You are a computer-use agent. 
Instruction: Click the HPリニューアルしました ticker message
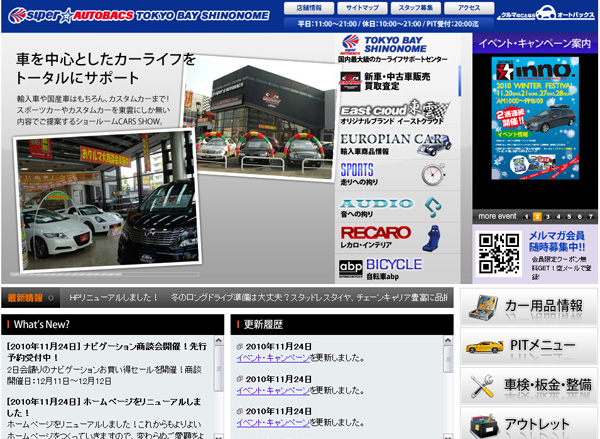click(x=114, y=297)
